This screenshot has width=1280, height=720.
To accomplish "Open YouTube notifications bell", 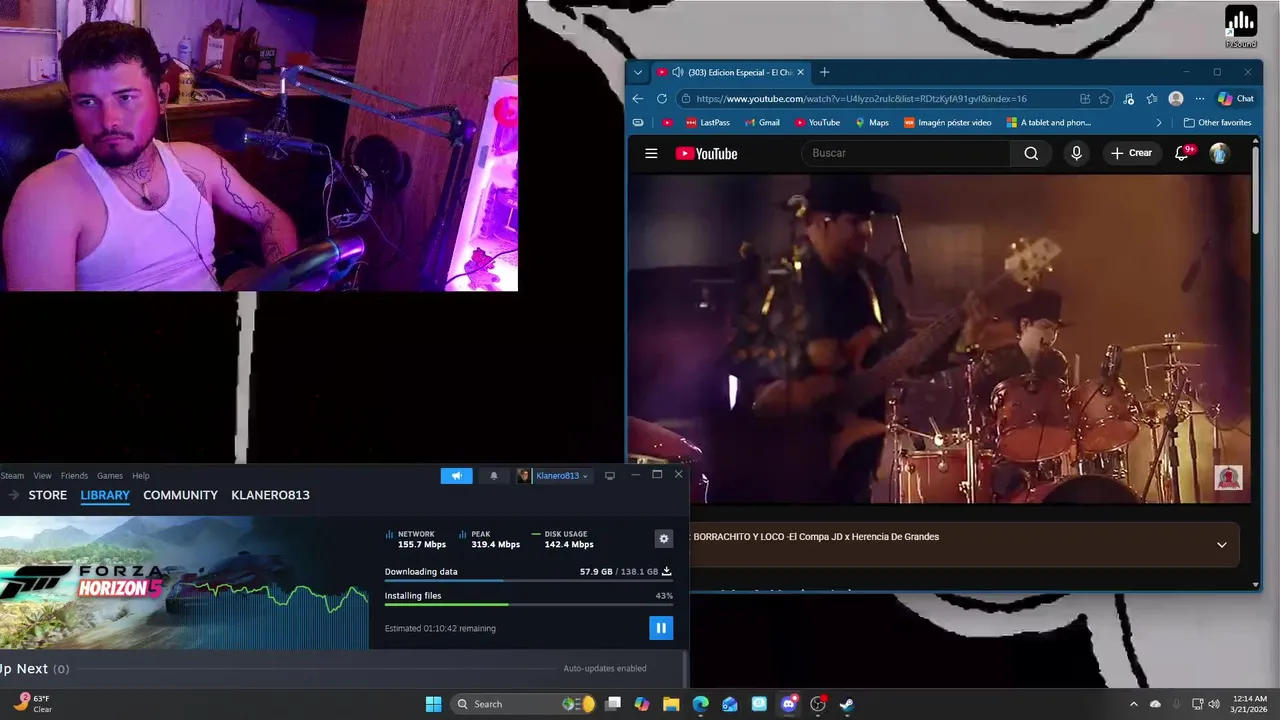I will click(x=1182, y=153).
